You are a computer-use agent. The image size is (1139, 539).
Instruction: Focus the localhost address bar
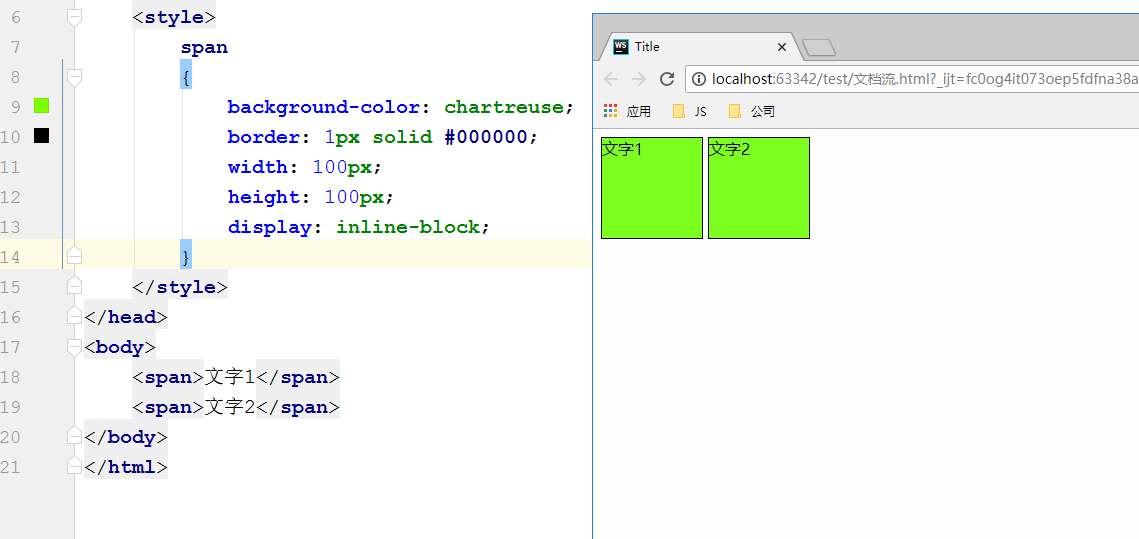[912, 79]
